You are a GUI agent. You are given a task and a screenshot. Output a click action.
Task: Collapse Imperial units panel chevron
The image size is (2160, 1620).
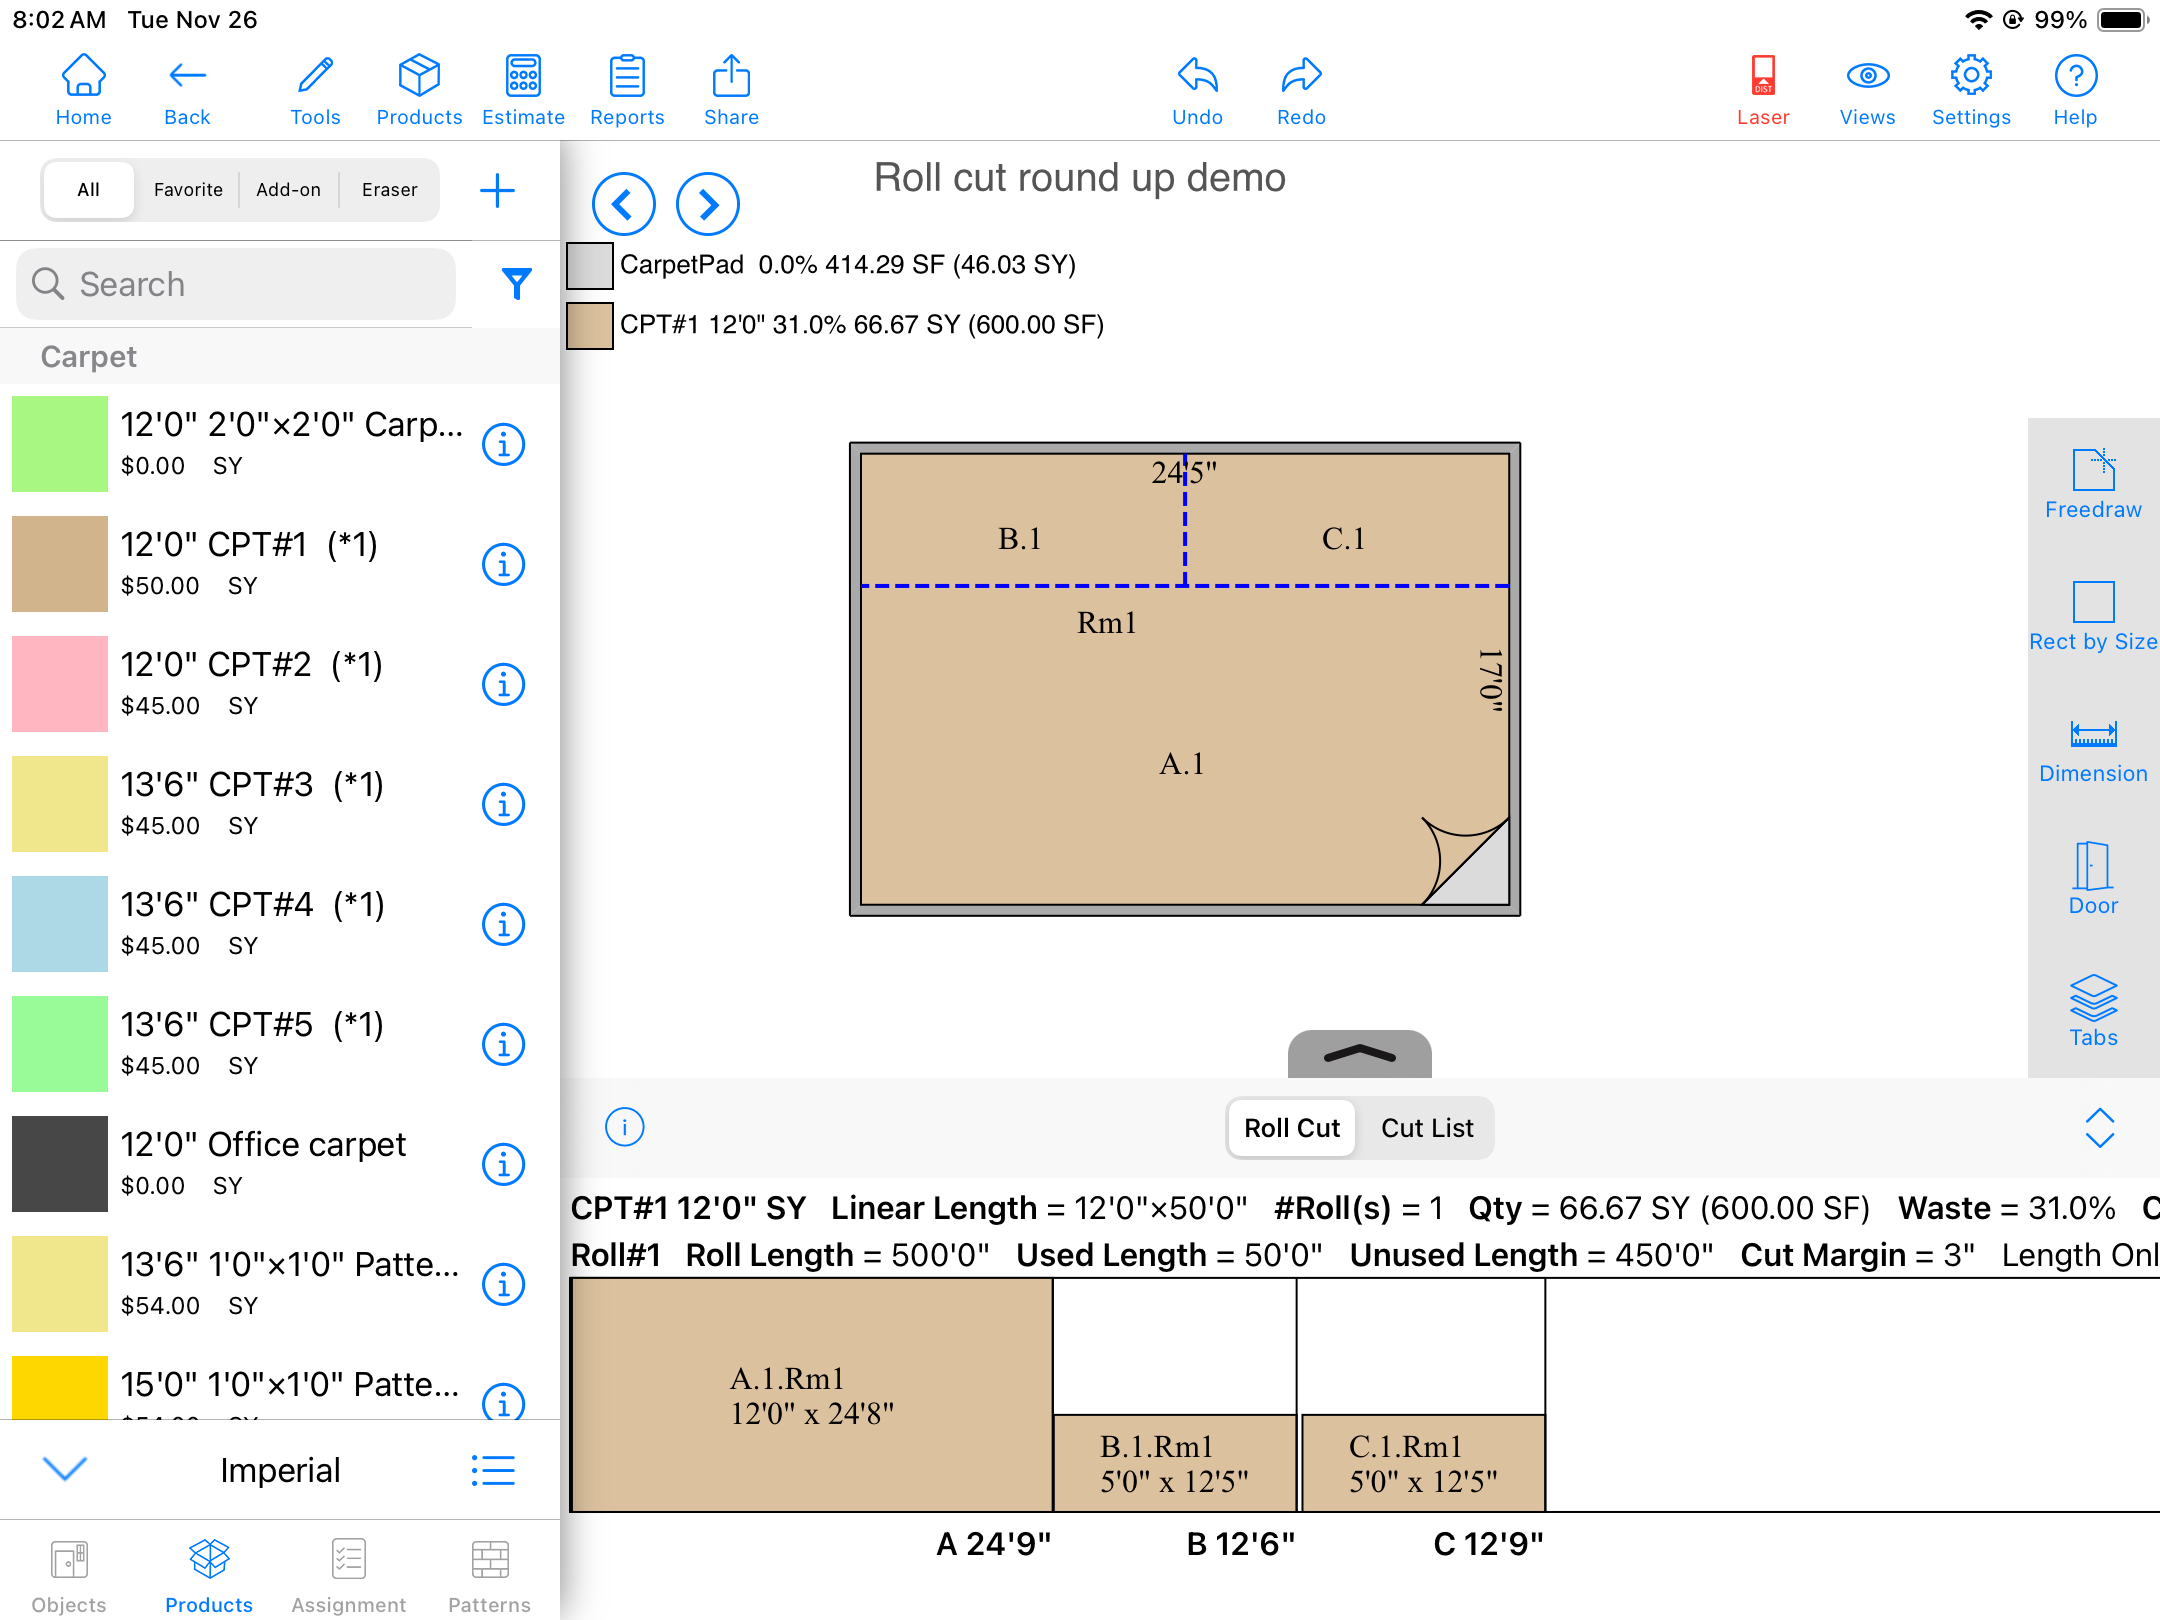pyautogui.click(x=66, y=1469)
